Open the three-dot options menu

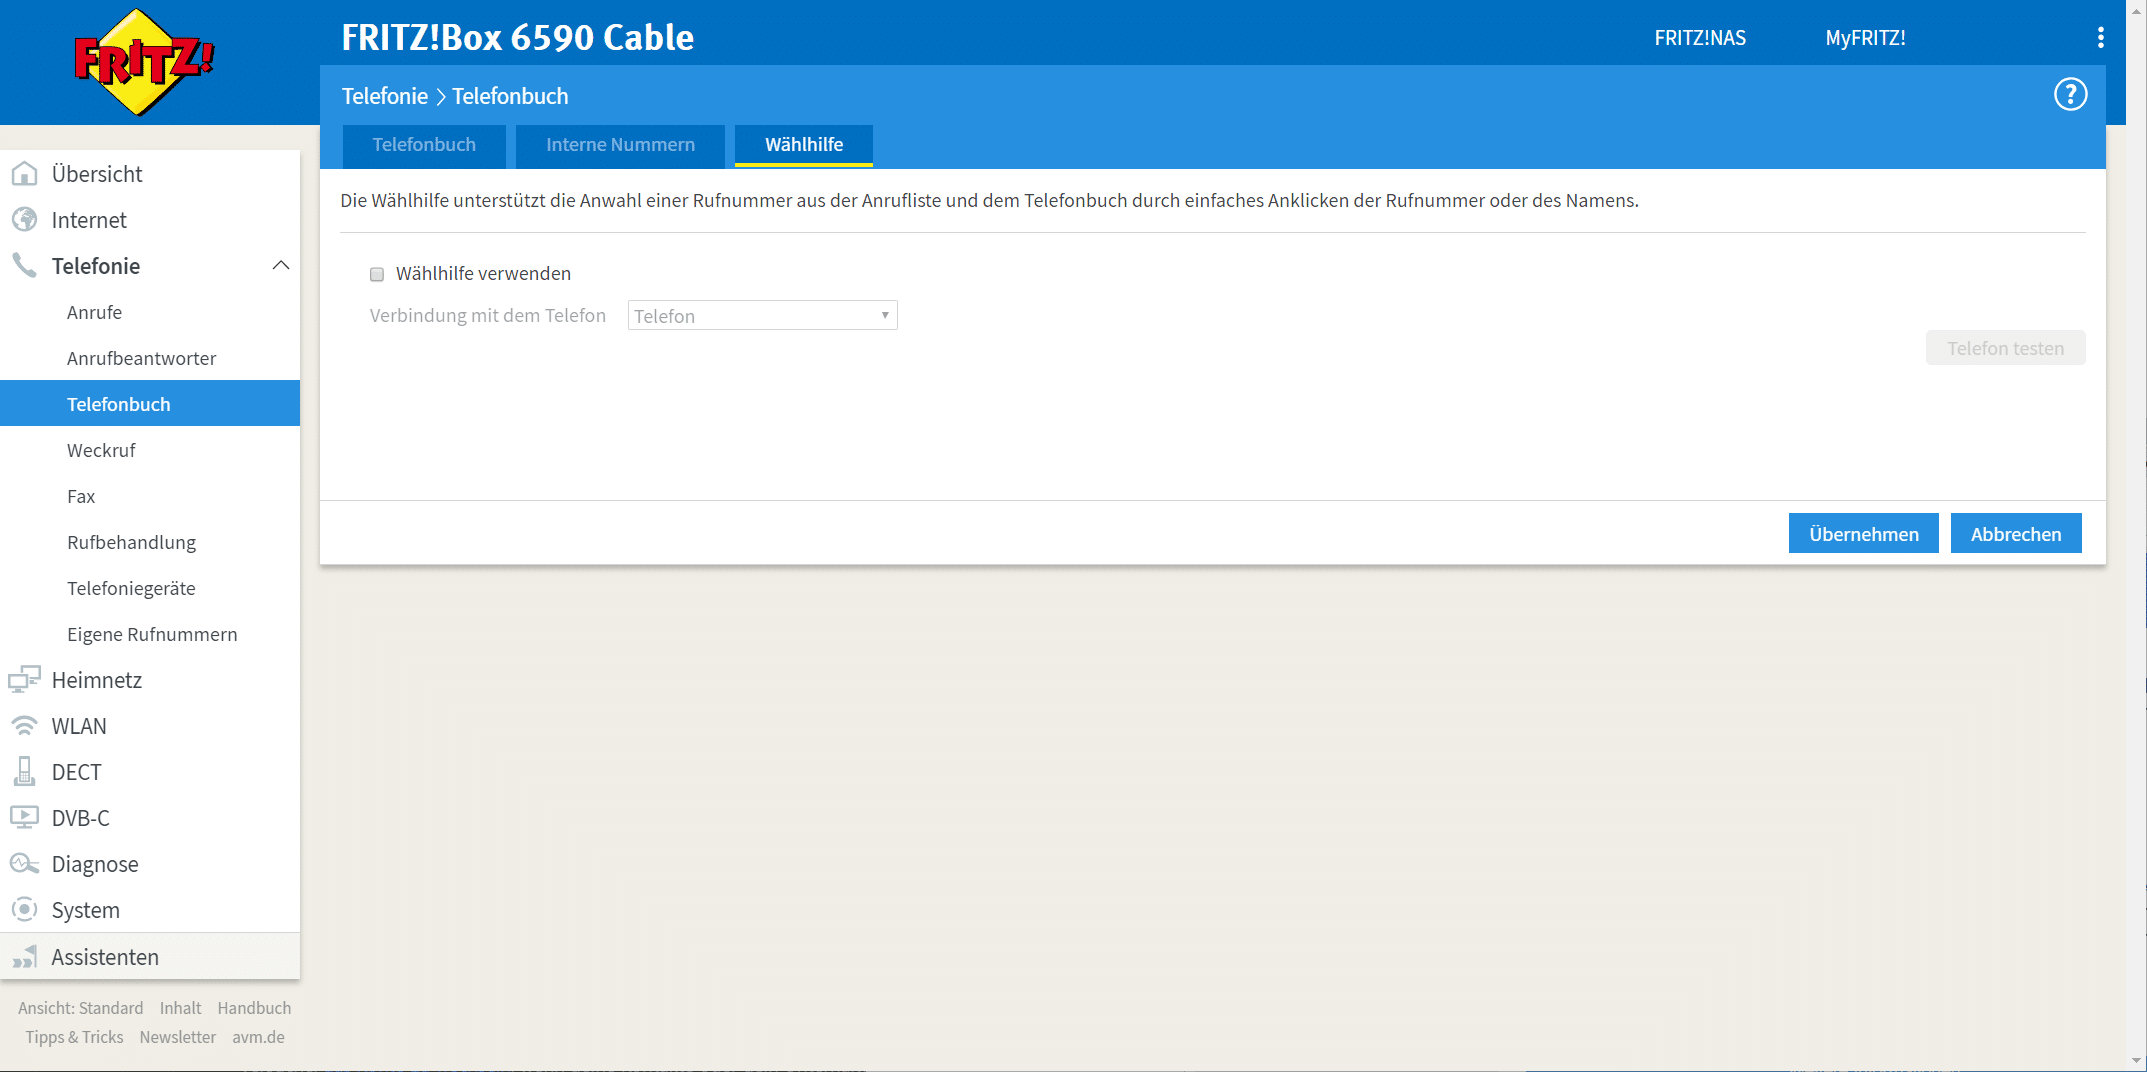pyautogui.click(x=2100, y=38)
